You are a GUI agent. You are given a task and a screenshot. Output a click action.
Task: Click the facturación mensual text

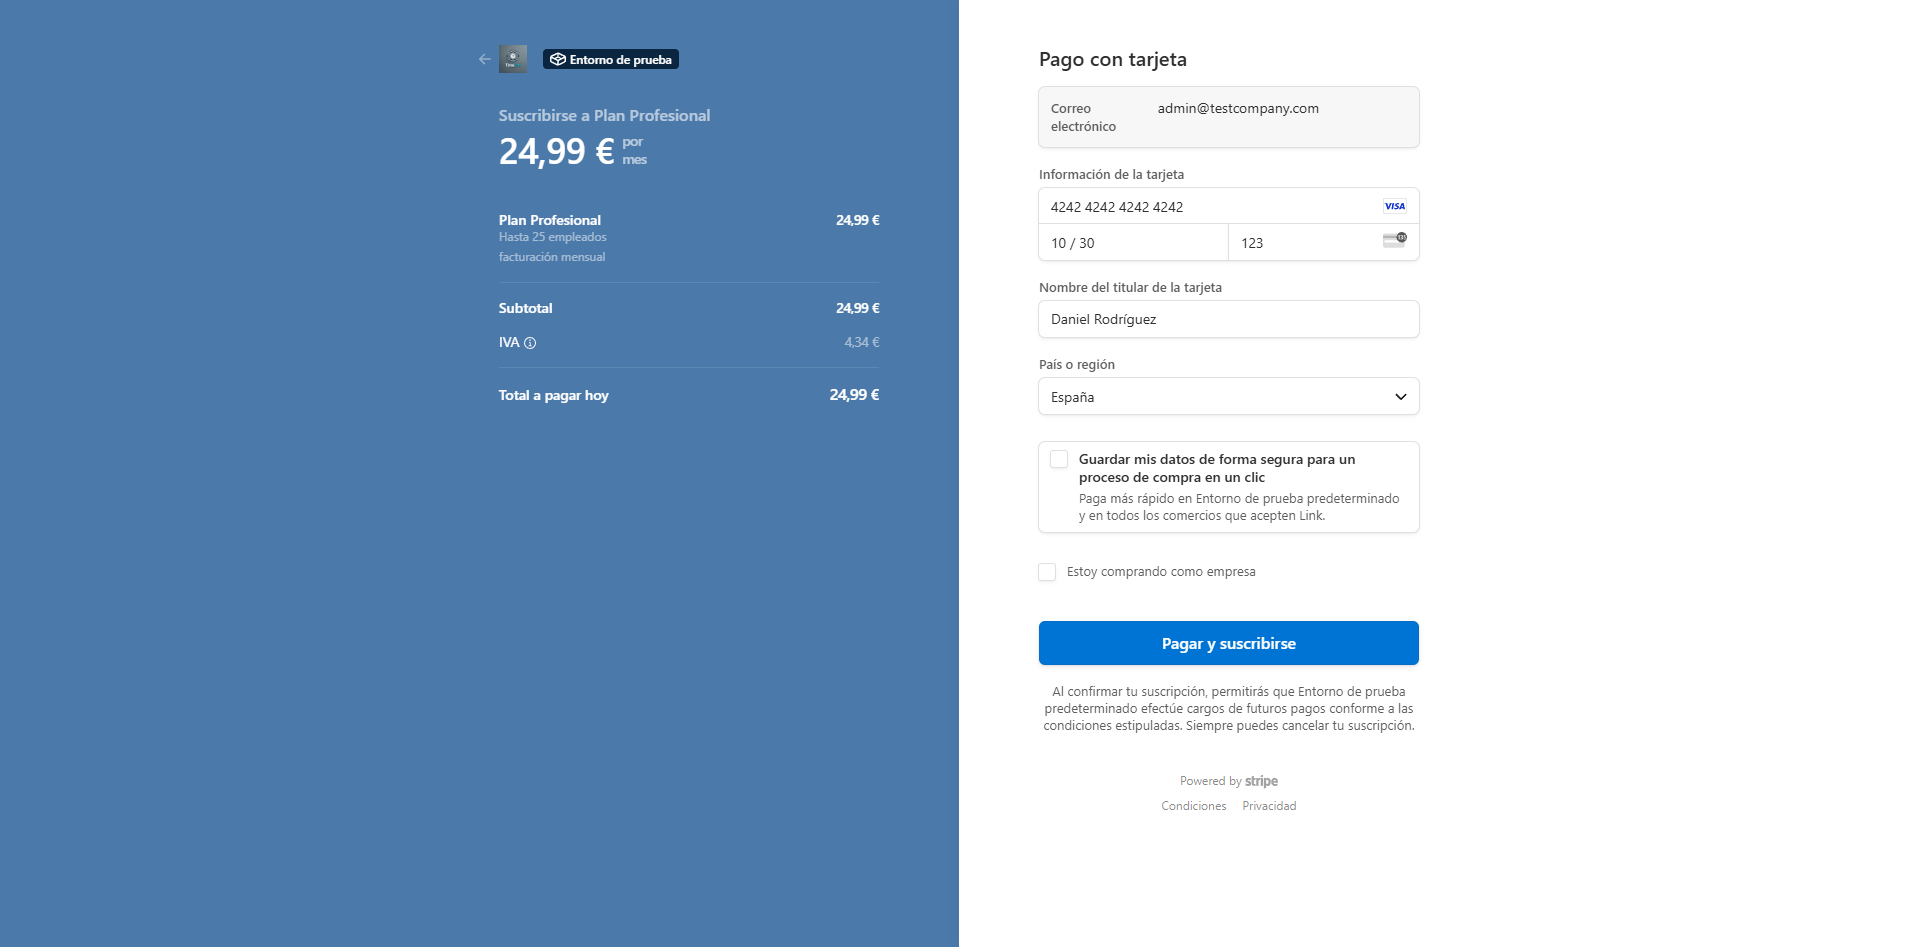pyautogui.click(x=552, y=257)
